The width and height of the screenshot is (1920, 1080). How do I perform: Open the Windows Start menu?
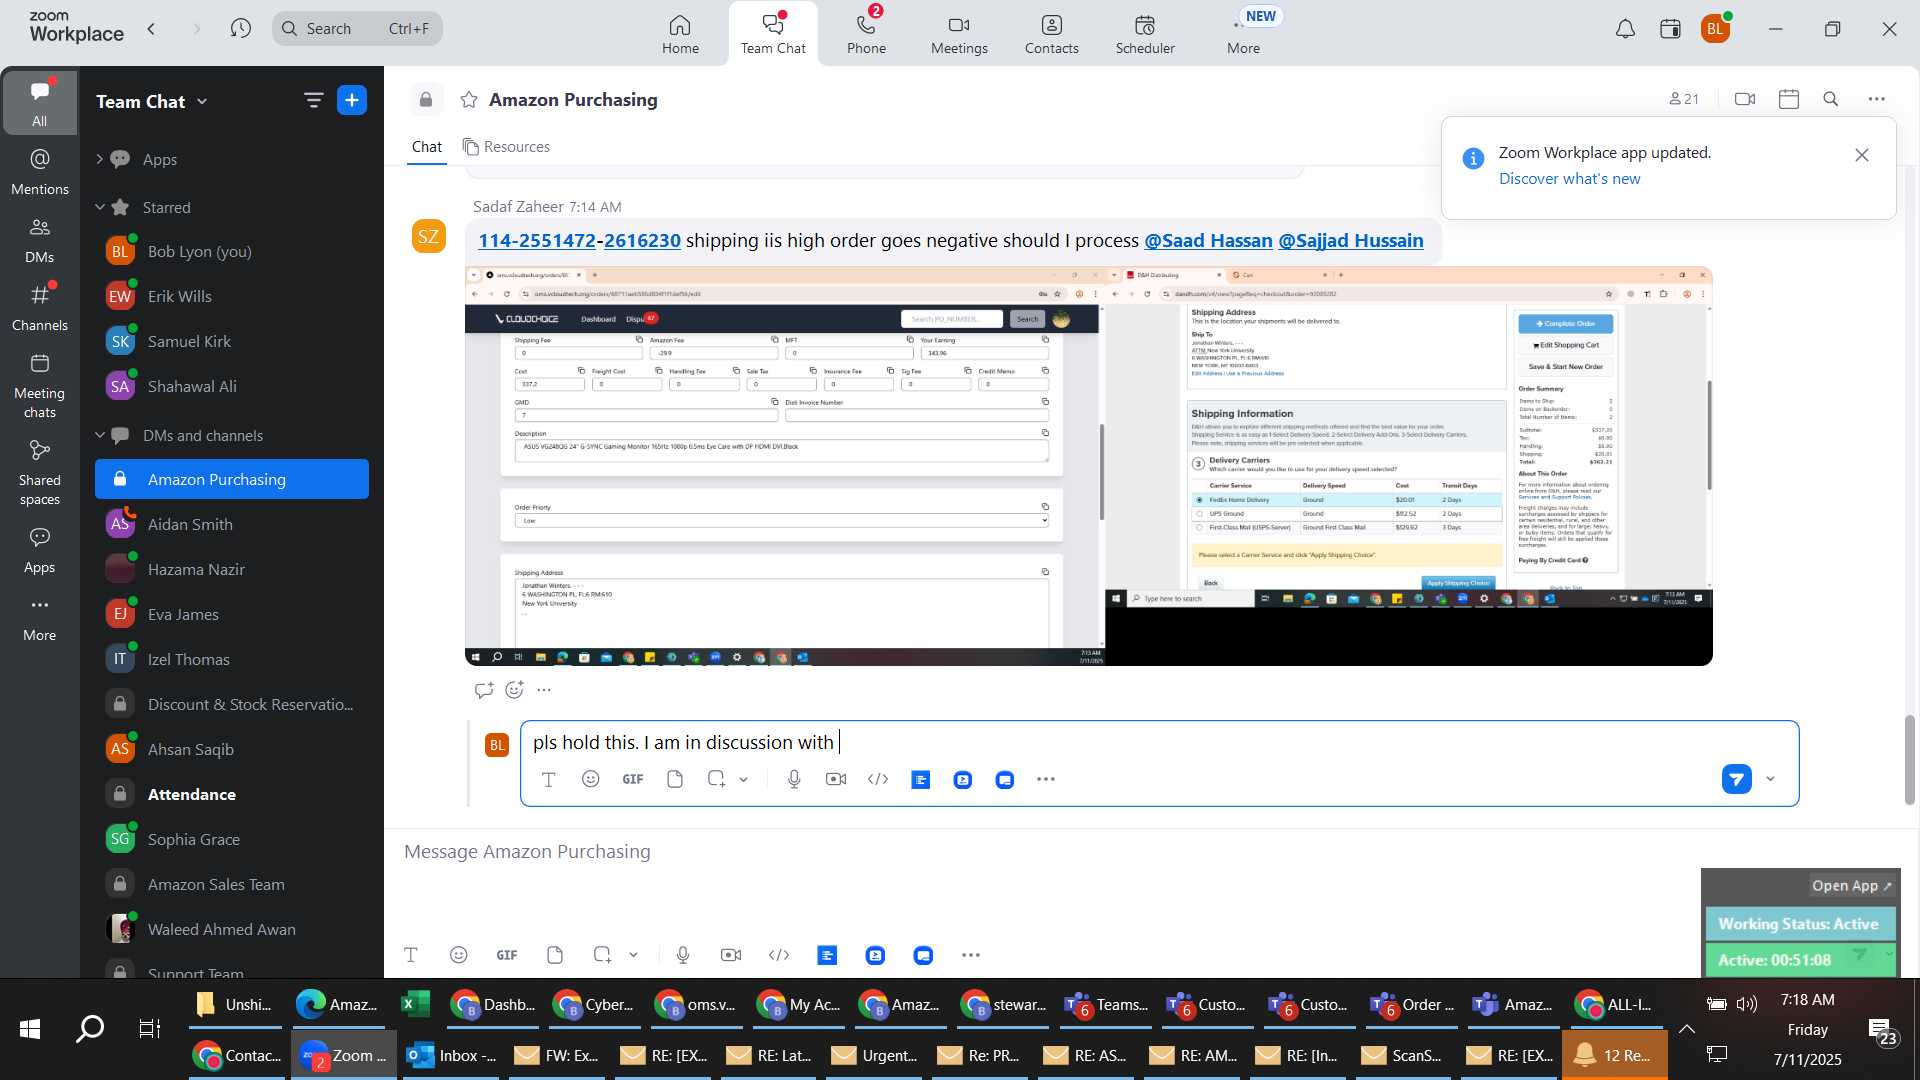point(30,1028)
